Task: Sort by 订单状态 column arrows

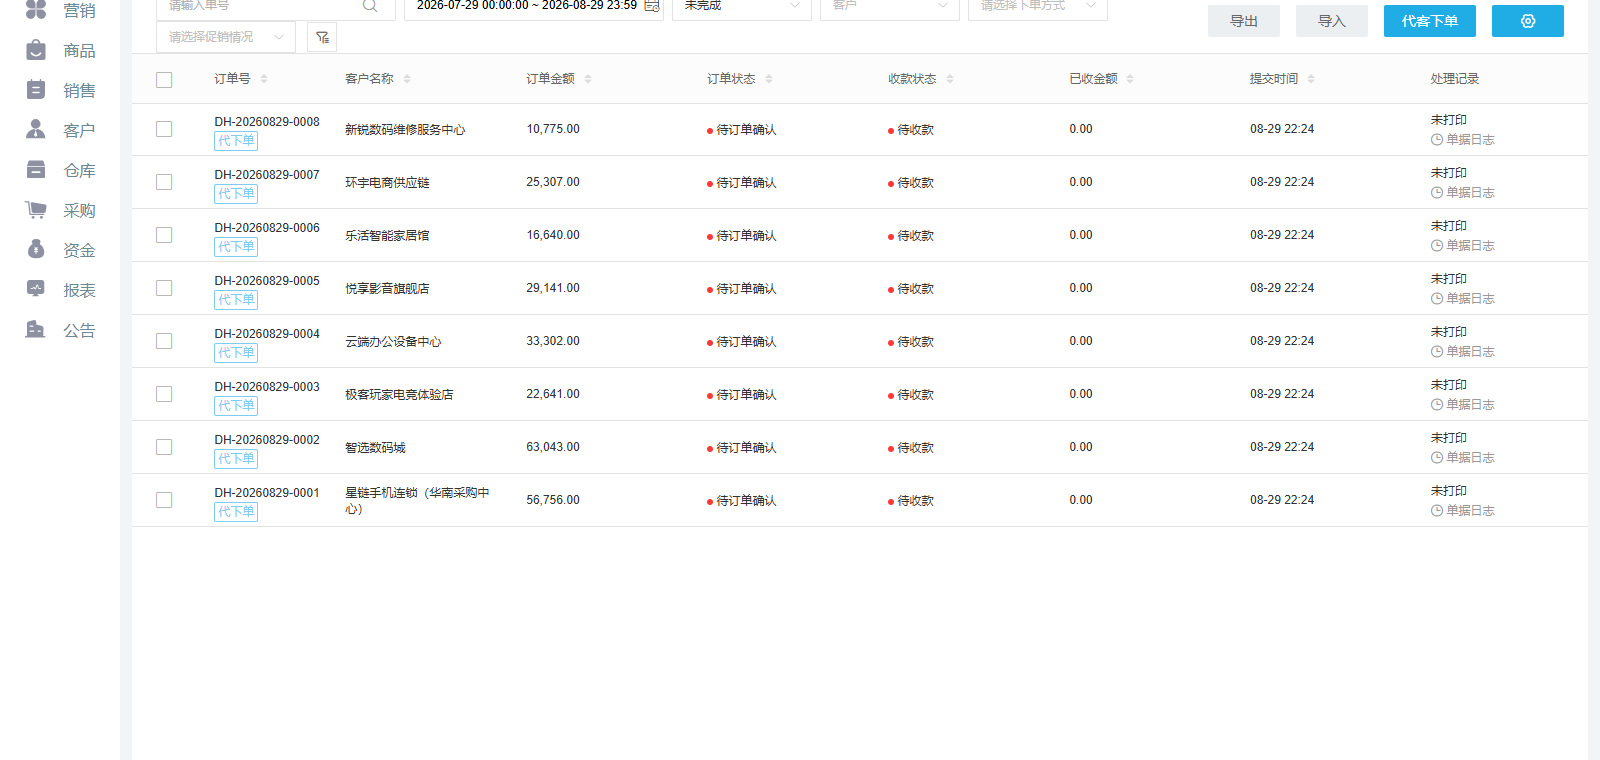Action: [769, 79]
